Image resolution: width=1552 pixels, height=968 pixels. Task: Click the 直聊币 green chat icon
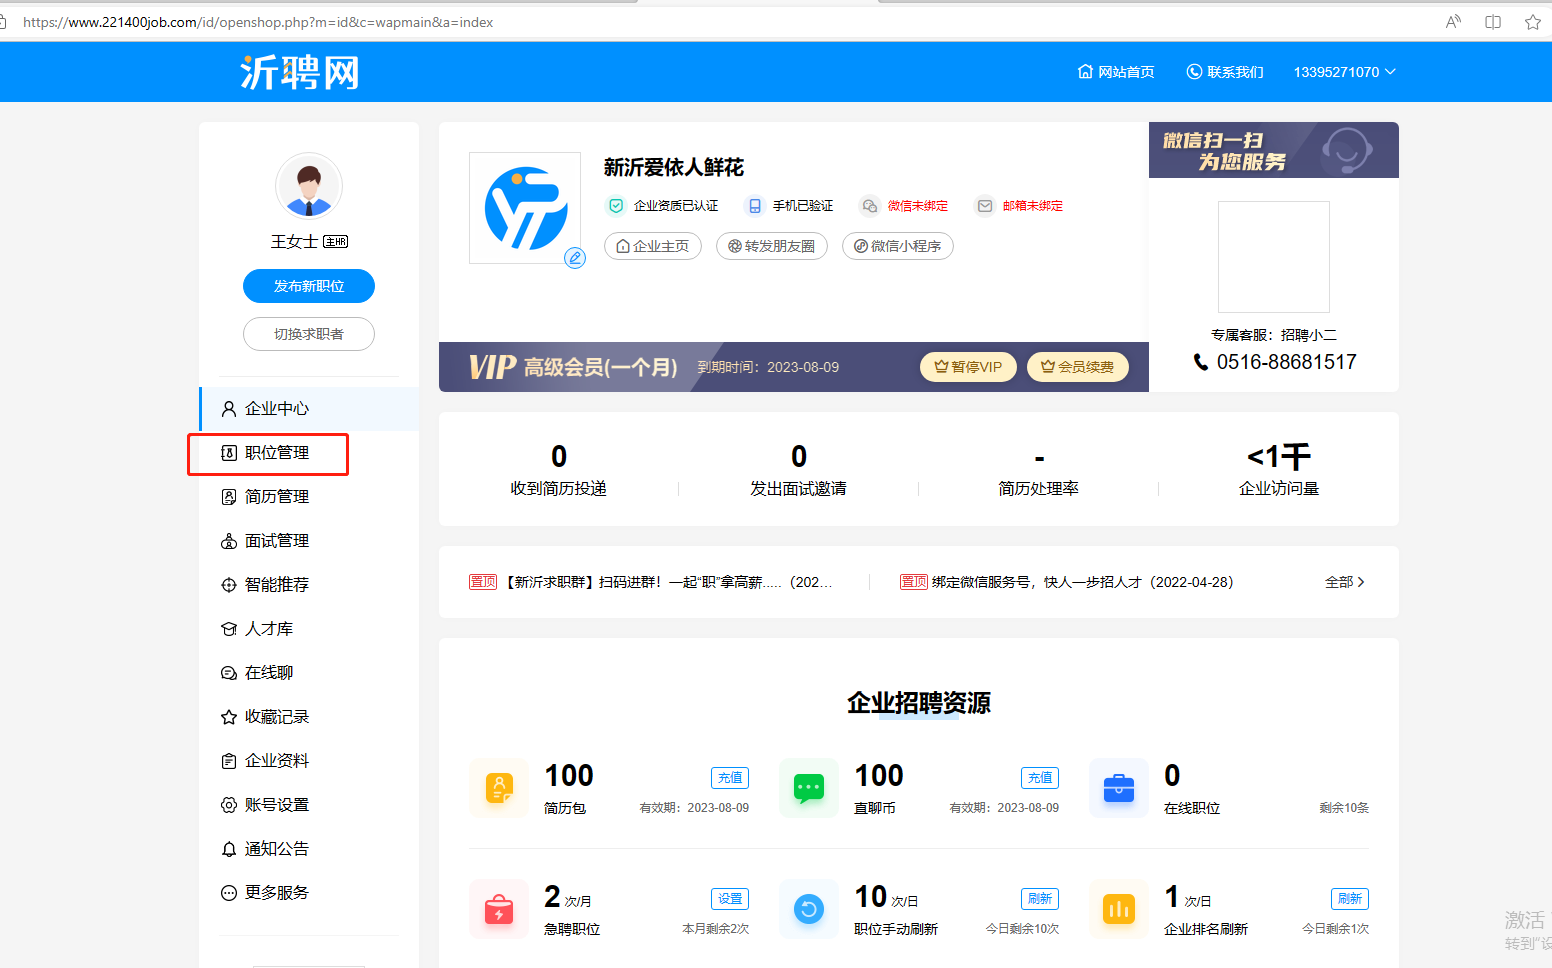(x=809, y=788)
